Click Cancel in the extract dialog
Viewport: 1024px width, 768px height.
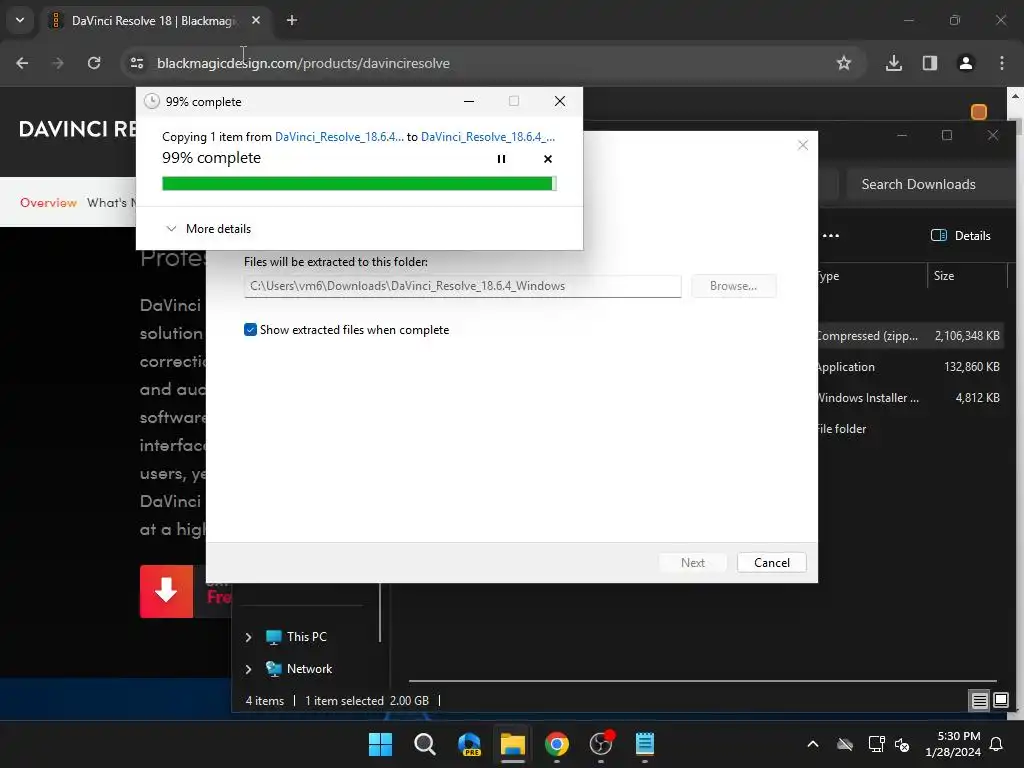pos(771,563)
